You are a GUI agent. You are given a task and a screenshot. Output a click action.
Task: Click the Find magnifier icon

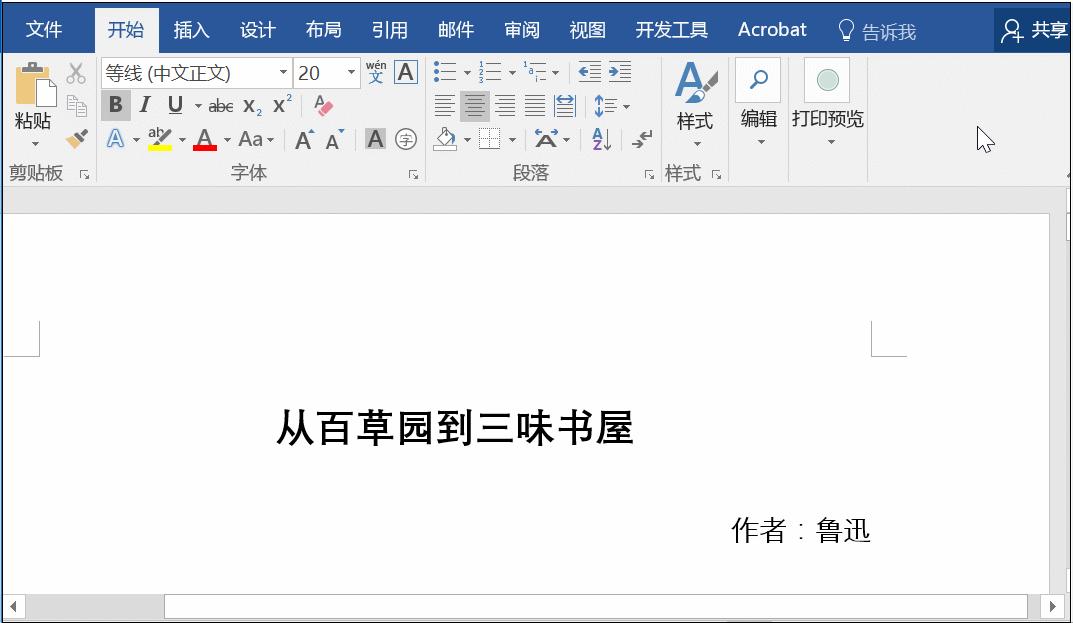[x=758, y=80]
